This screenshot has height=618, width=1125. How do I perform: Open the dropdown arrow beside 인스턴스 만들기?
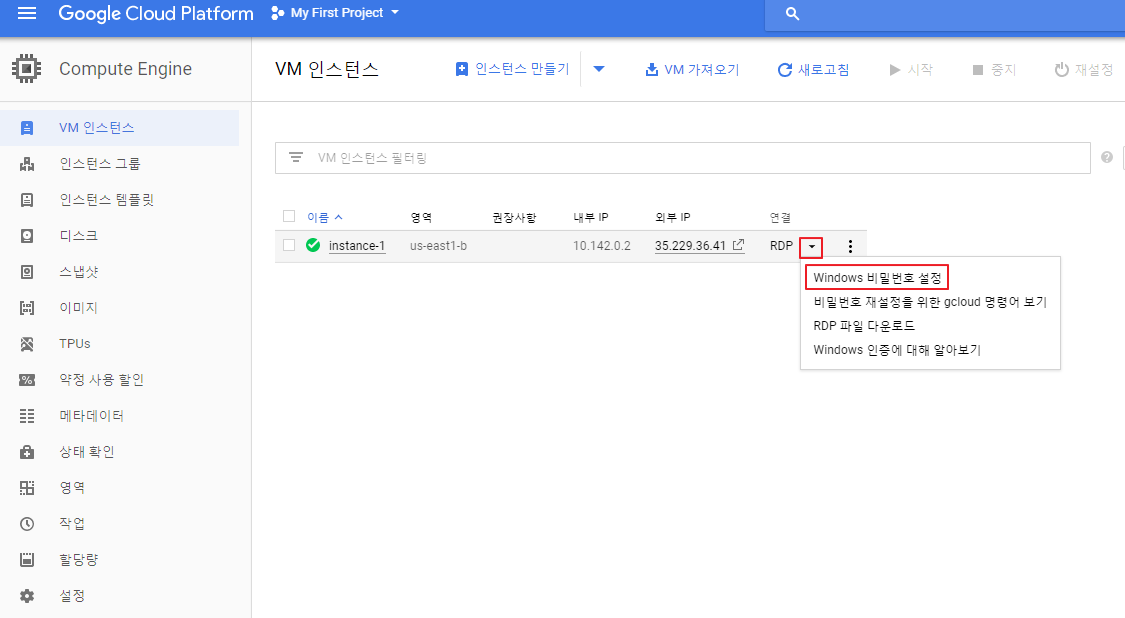click(x=599, y=69)
